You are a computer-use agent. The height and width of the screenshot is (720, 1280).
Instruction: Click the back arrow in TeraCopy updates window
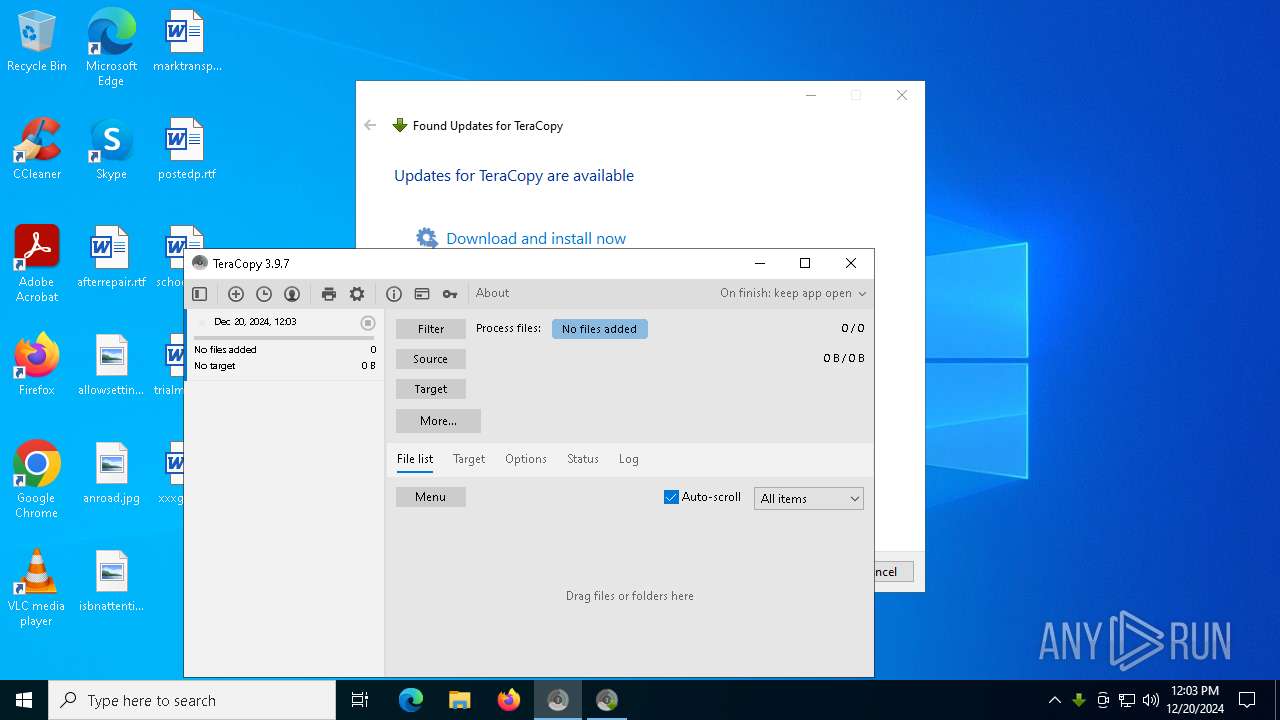click(370, 125)
